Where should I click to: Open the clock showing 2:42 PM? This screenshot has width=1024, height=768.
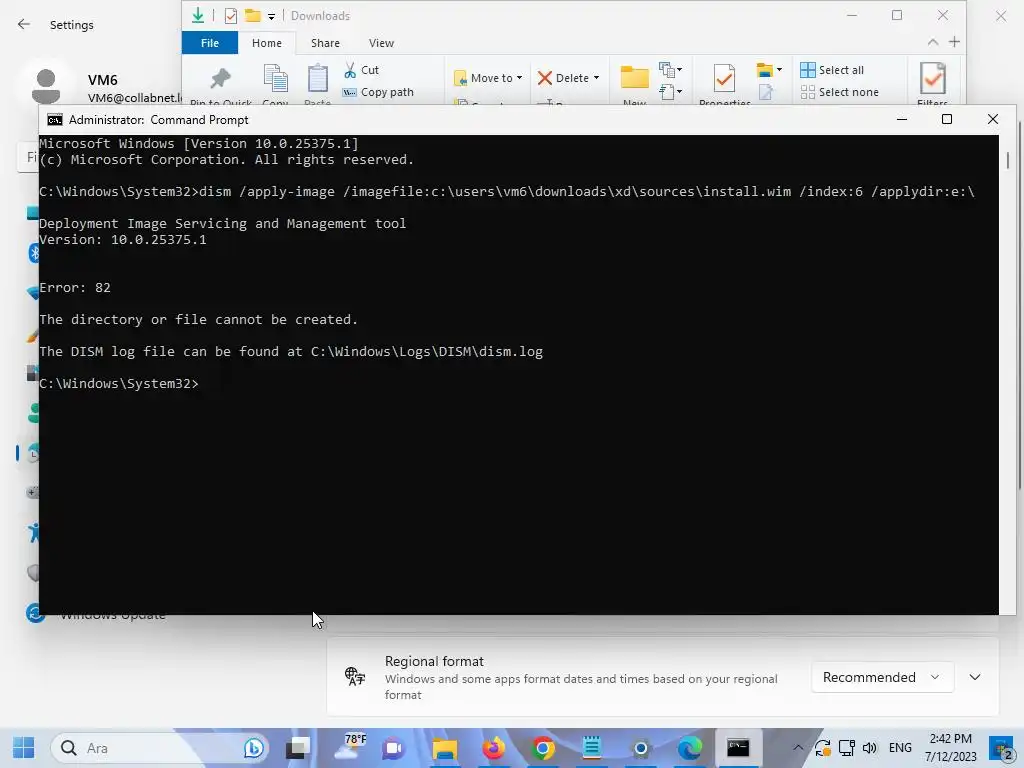pyautogui.click(x=951, y=748)
